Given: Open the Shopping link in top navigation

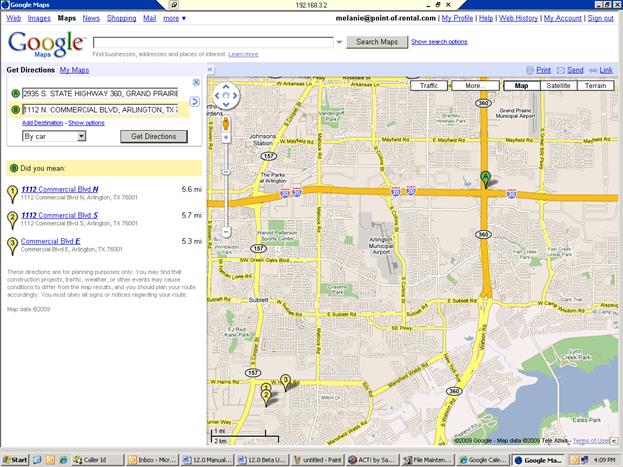Looking at the screenshot, I should point(121,18).
